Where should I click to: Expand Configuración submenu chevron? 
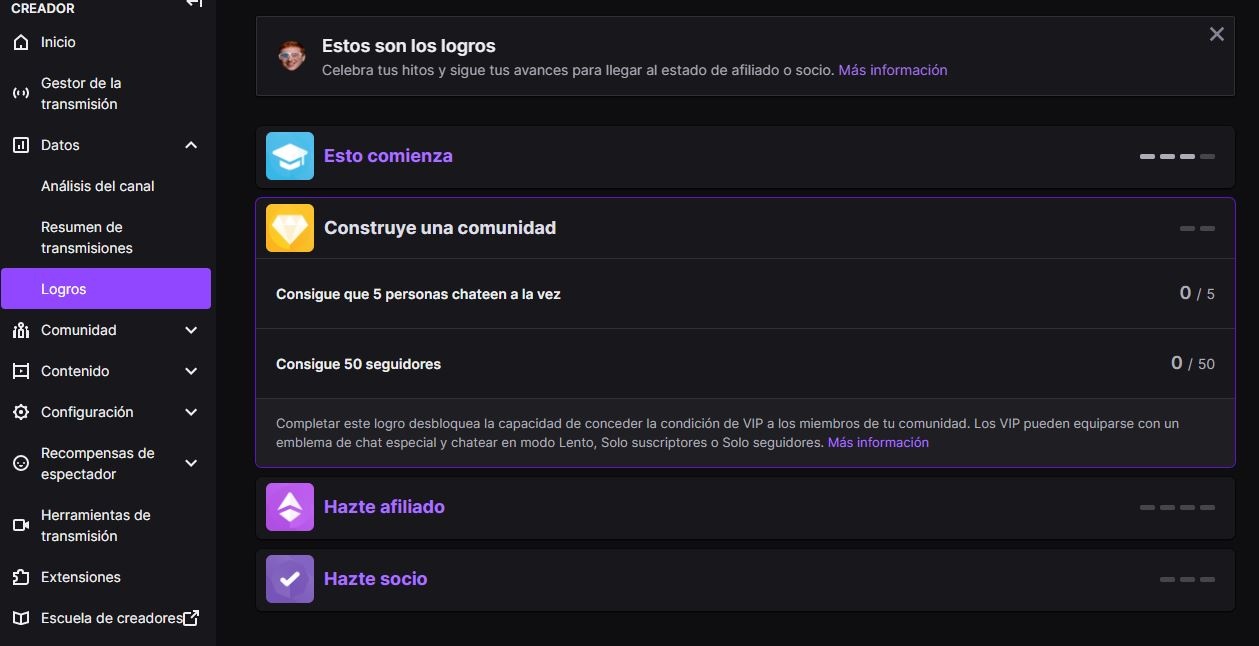tap(191, 413)
